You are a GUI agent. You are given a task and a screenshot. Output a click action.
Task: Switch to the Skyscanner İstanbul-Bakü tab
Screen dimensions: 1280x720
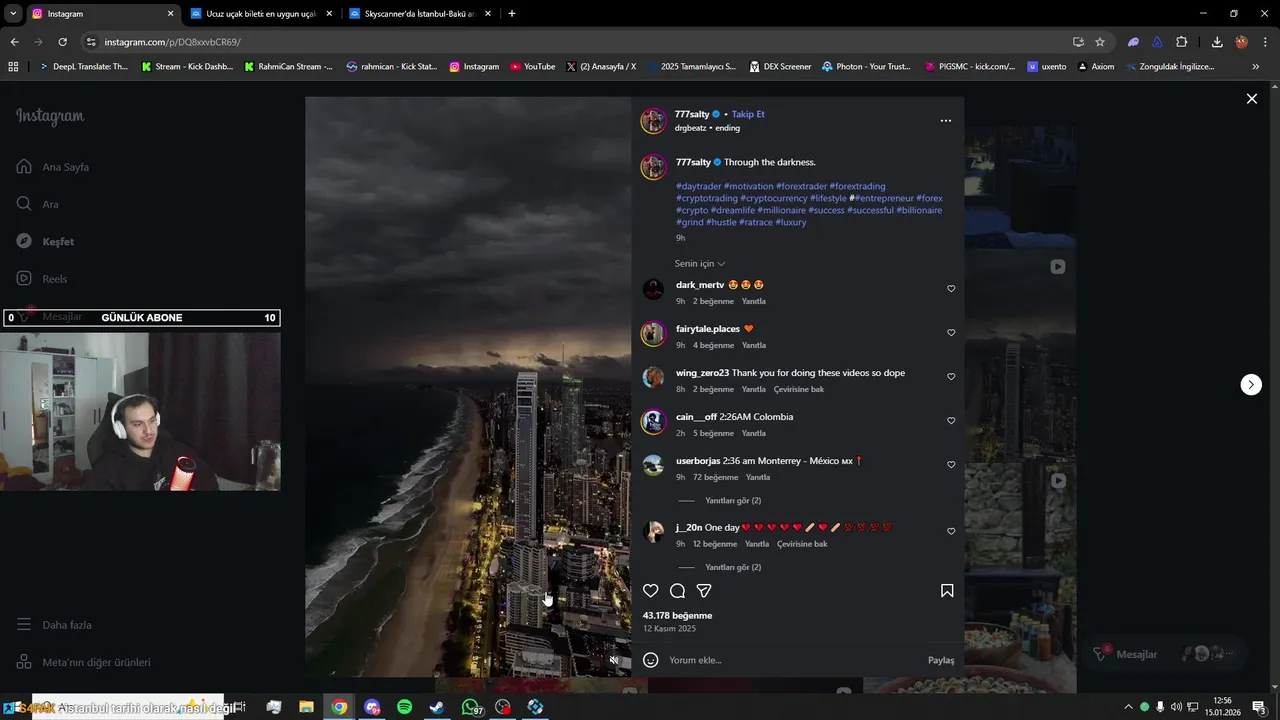pos(418,14)
